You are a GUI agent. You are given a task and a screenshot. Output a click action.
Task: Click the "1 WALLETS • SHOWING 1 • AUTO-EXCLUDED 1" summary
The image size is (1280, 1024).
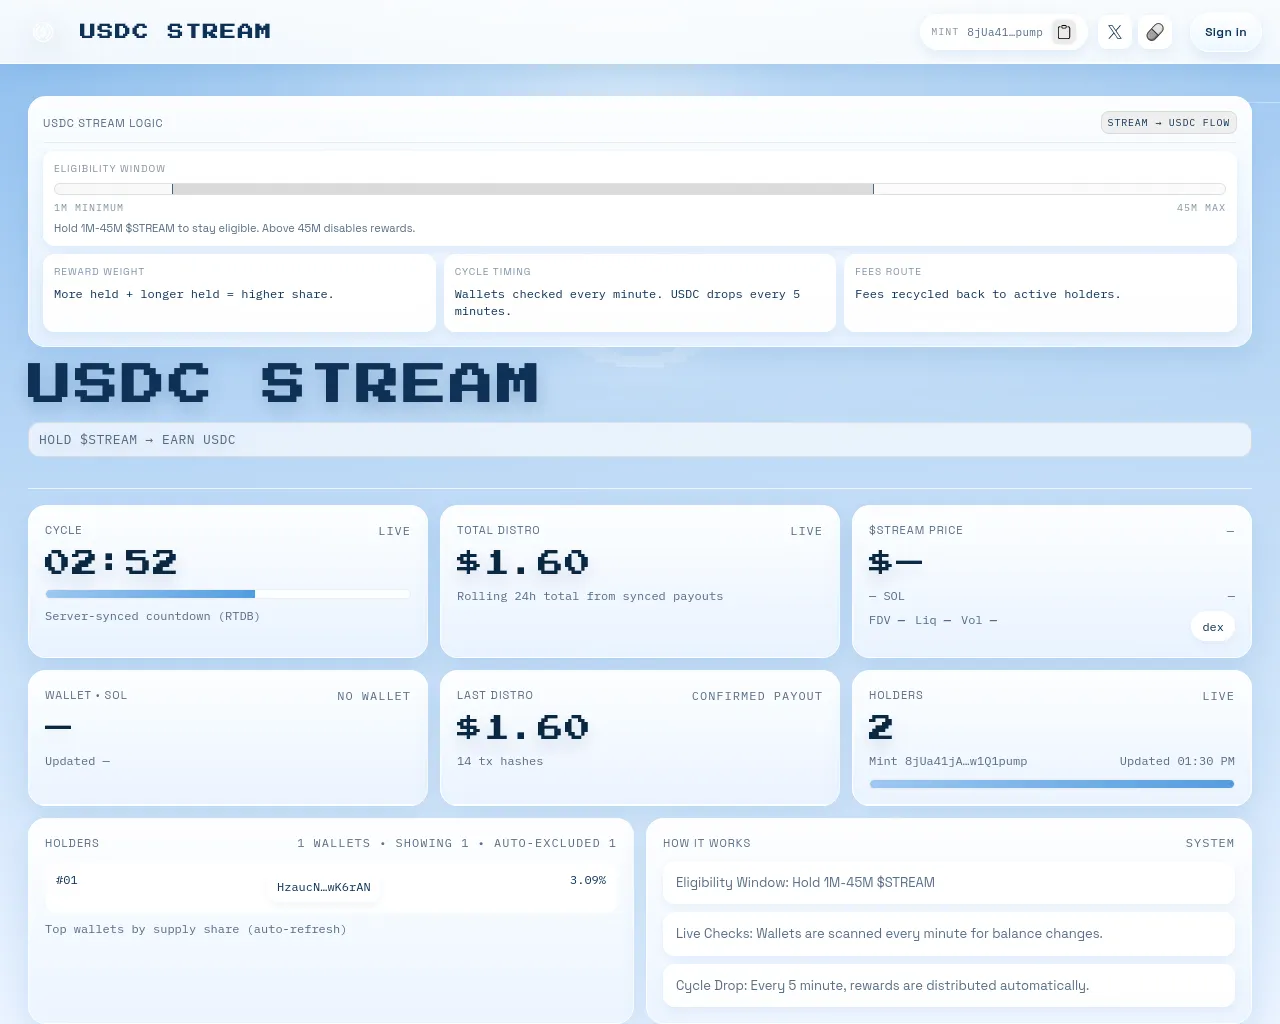pos(456,844)
